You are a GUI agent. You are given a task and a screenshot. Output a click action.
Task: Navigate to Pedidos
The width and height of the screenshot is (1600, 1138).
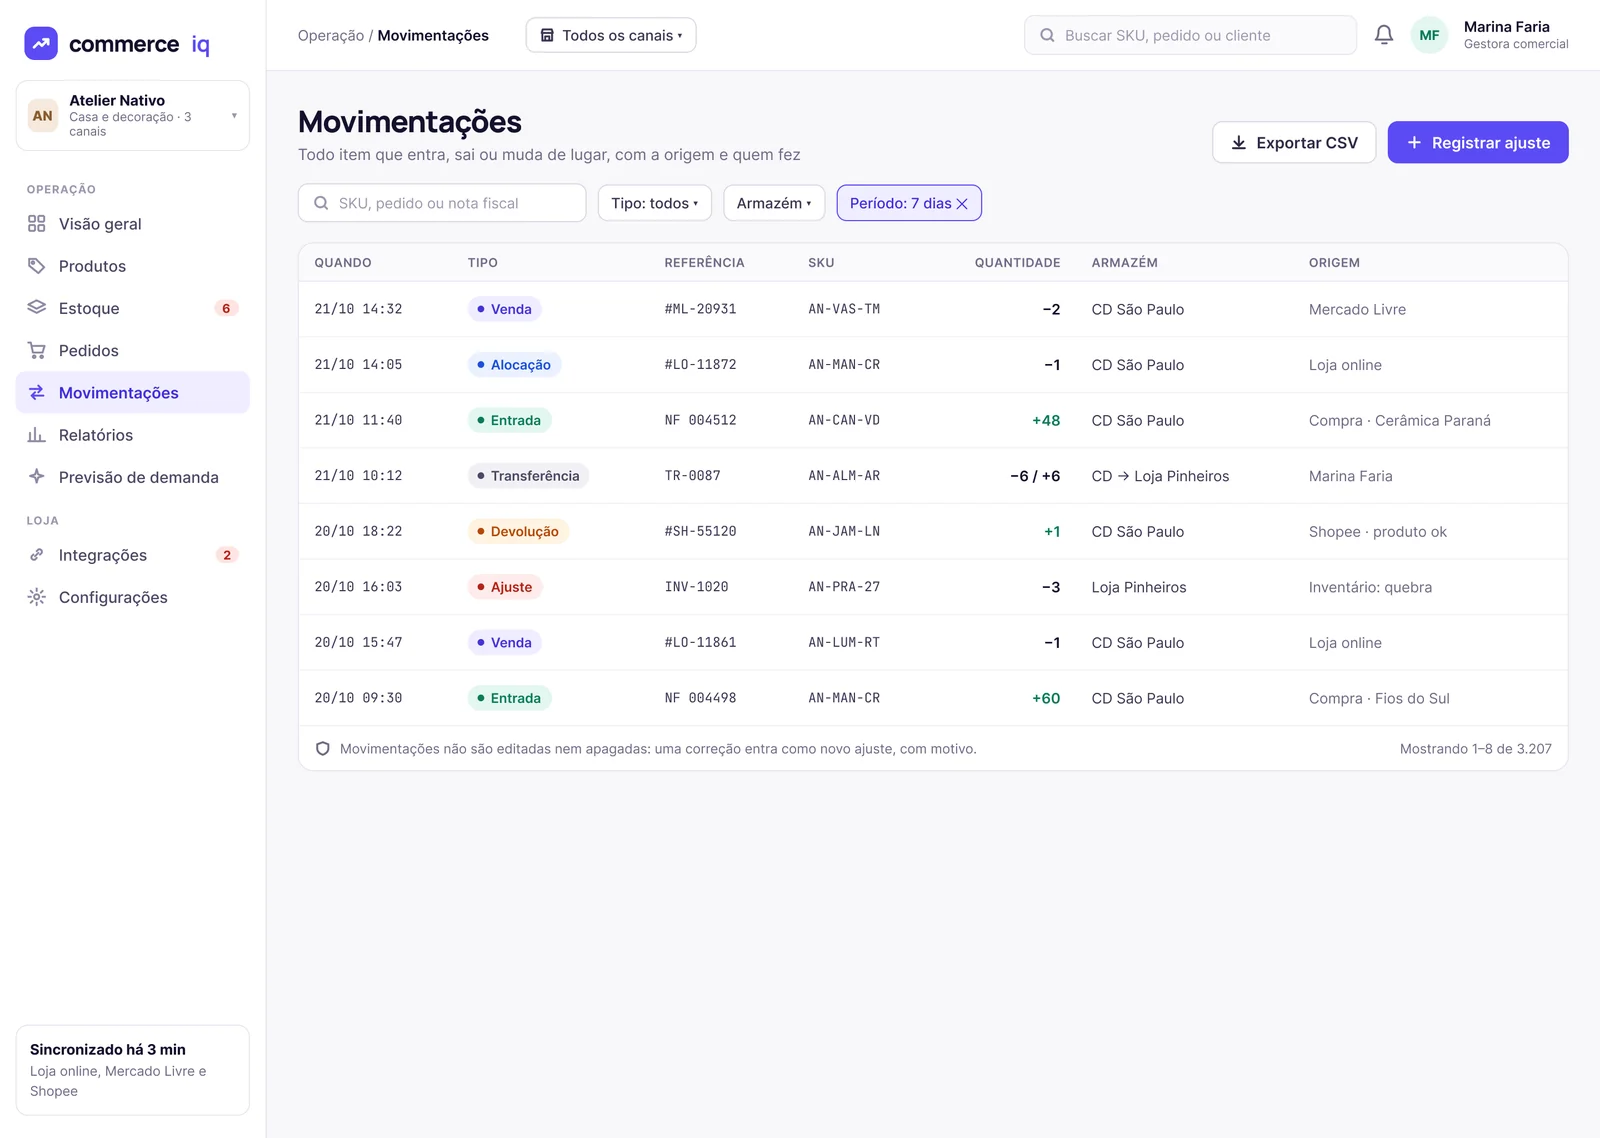coord(132,351)
